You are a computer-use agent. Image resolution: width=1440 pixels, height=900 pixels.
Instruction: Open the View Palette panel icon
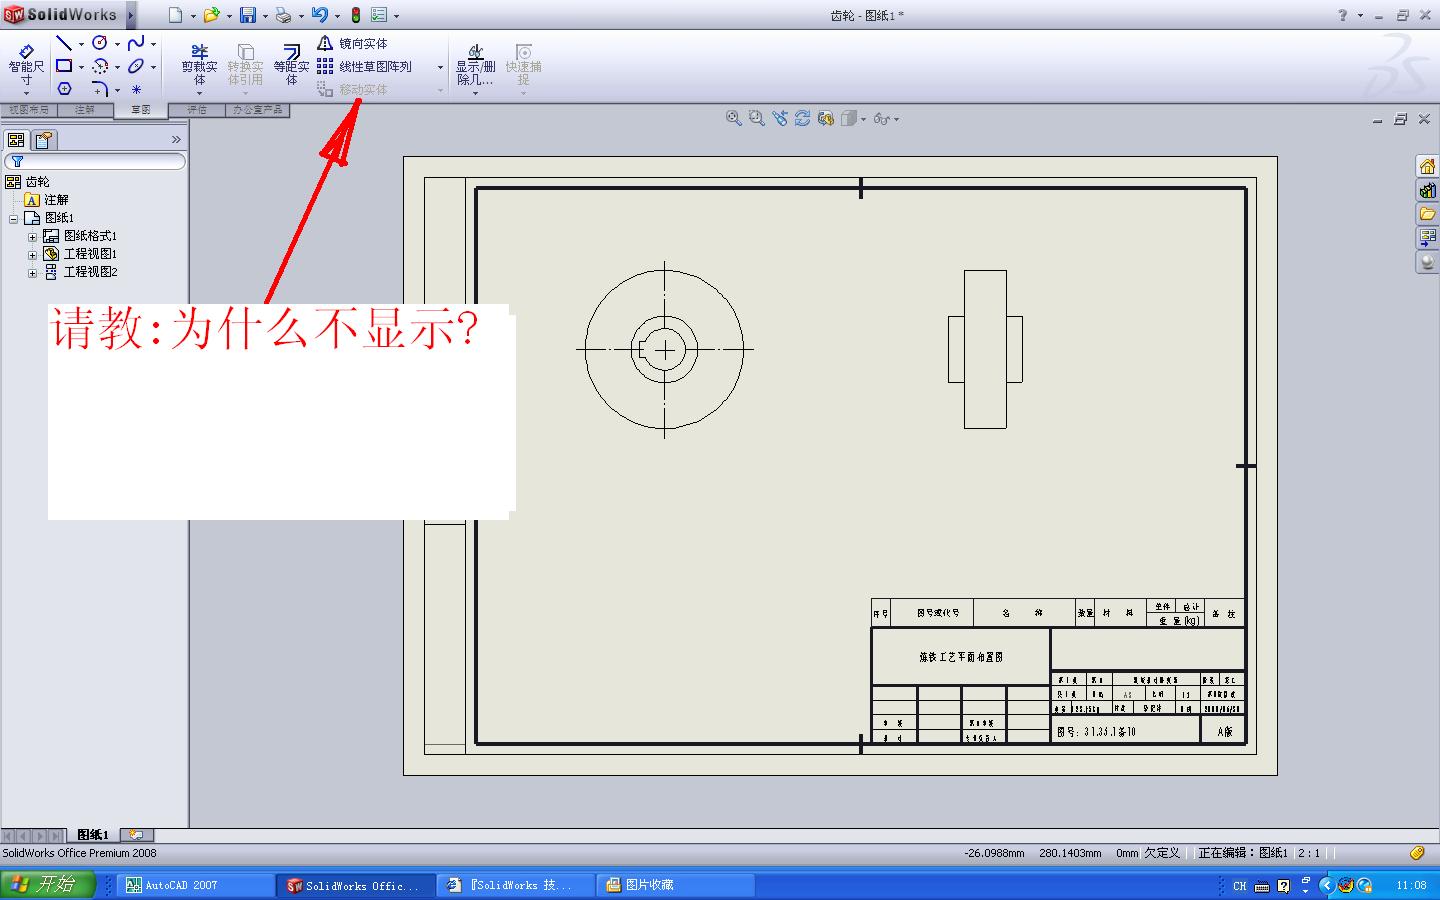[1427, 238]
